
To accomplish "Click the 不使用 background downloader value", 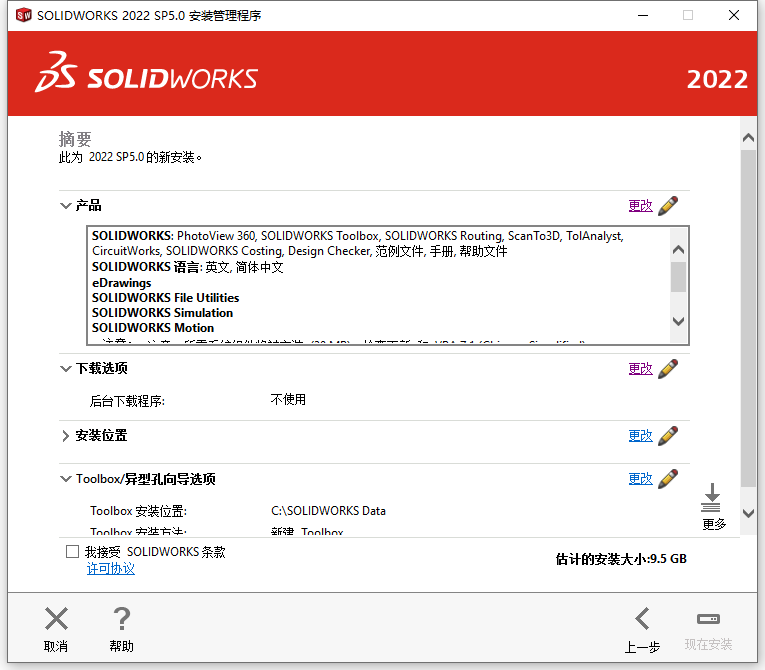I will [288, 400].
